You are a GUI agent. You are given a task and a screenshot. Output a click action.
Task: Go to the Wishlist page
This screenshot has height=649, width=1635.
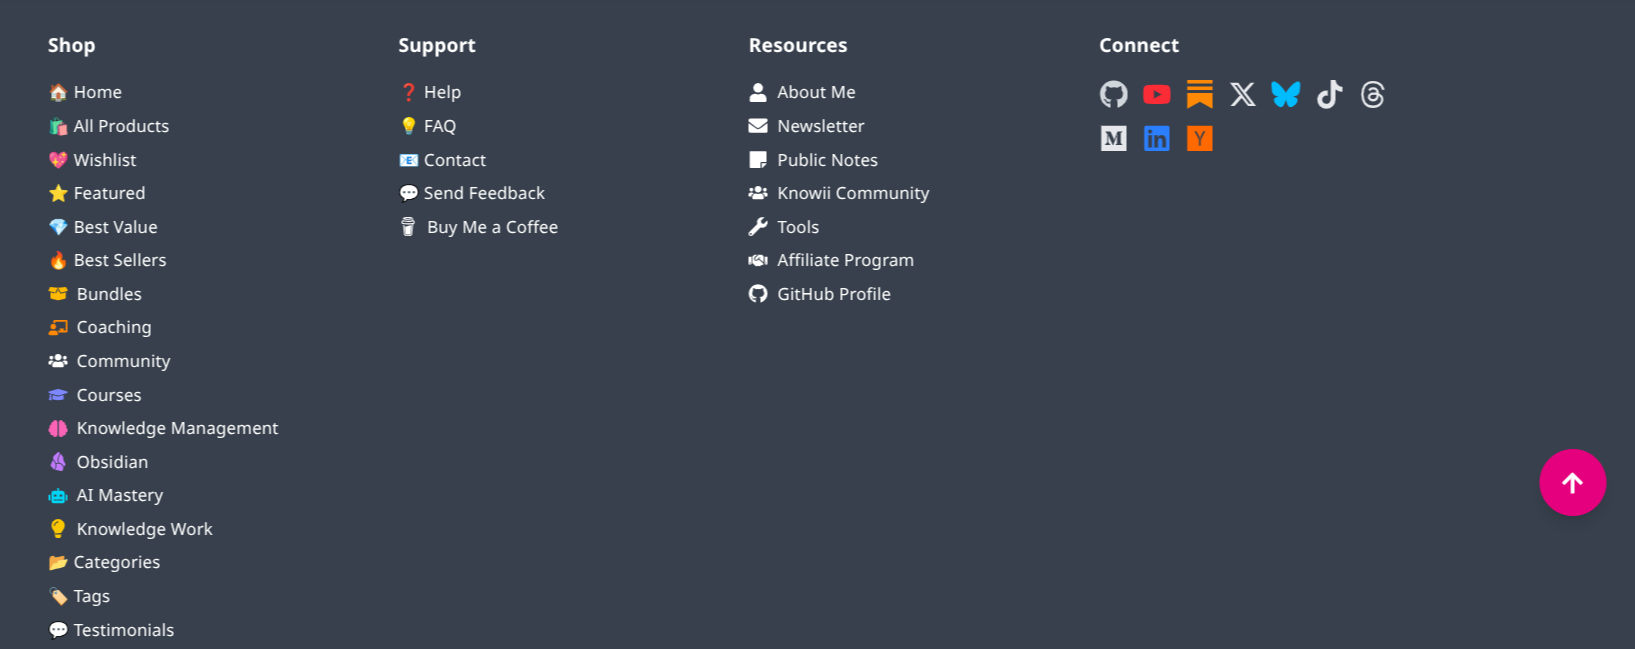104,160
